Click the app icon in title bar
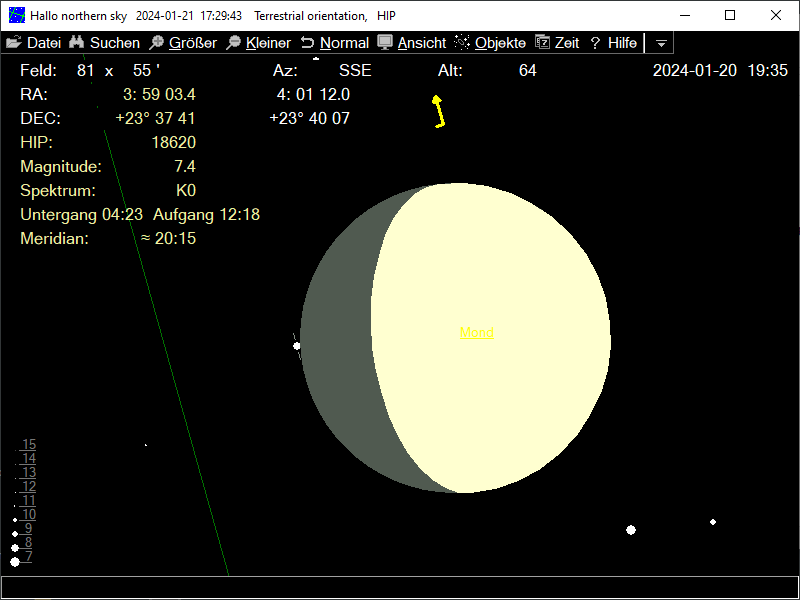Screen dimensions: 800x600 pyautogui.click(x=17, y=16)
